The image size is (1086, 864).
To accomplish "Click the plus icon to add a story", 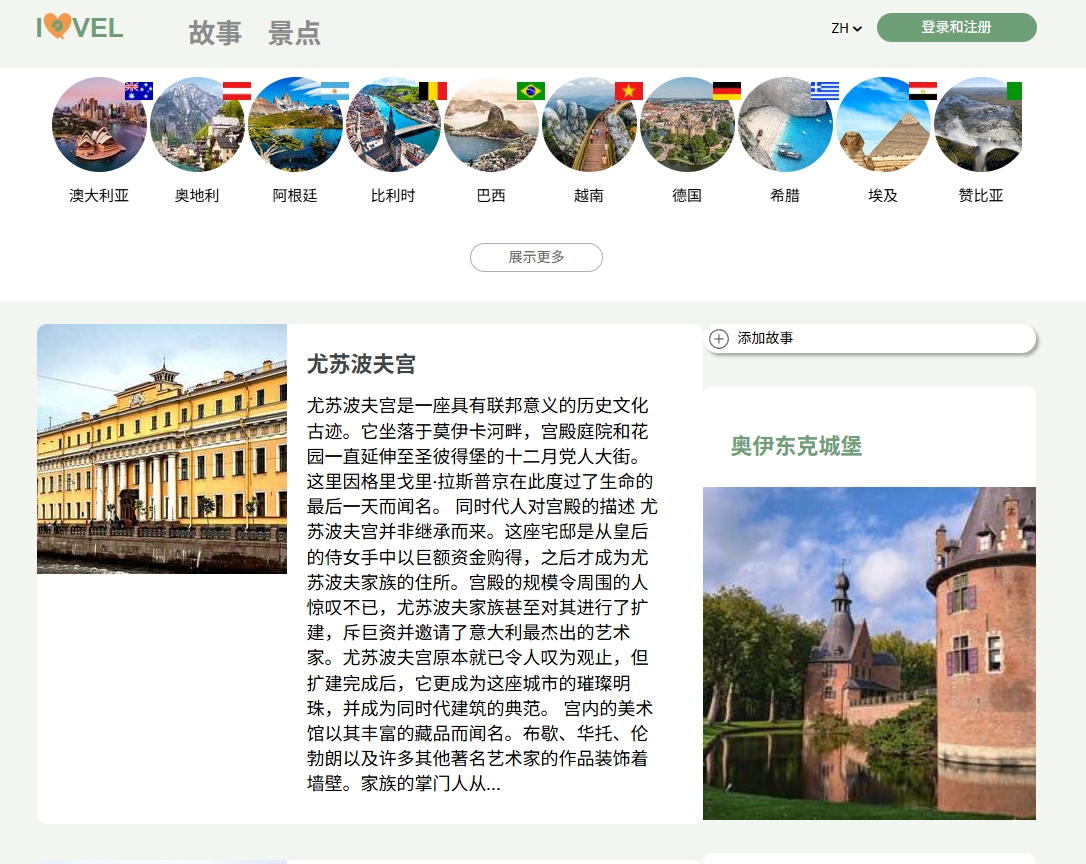I will click(x=719, y=339).
